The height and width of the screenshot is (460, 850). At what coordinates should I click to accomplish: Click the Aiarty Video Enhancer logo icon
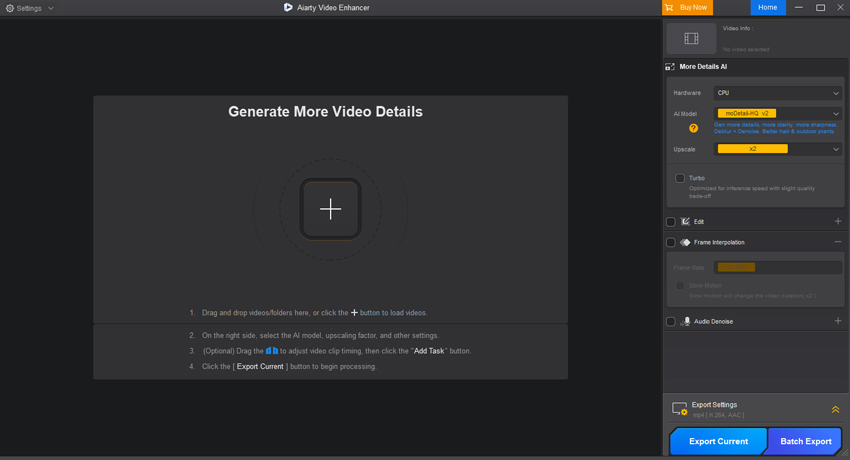pos(288,8)
